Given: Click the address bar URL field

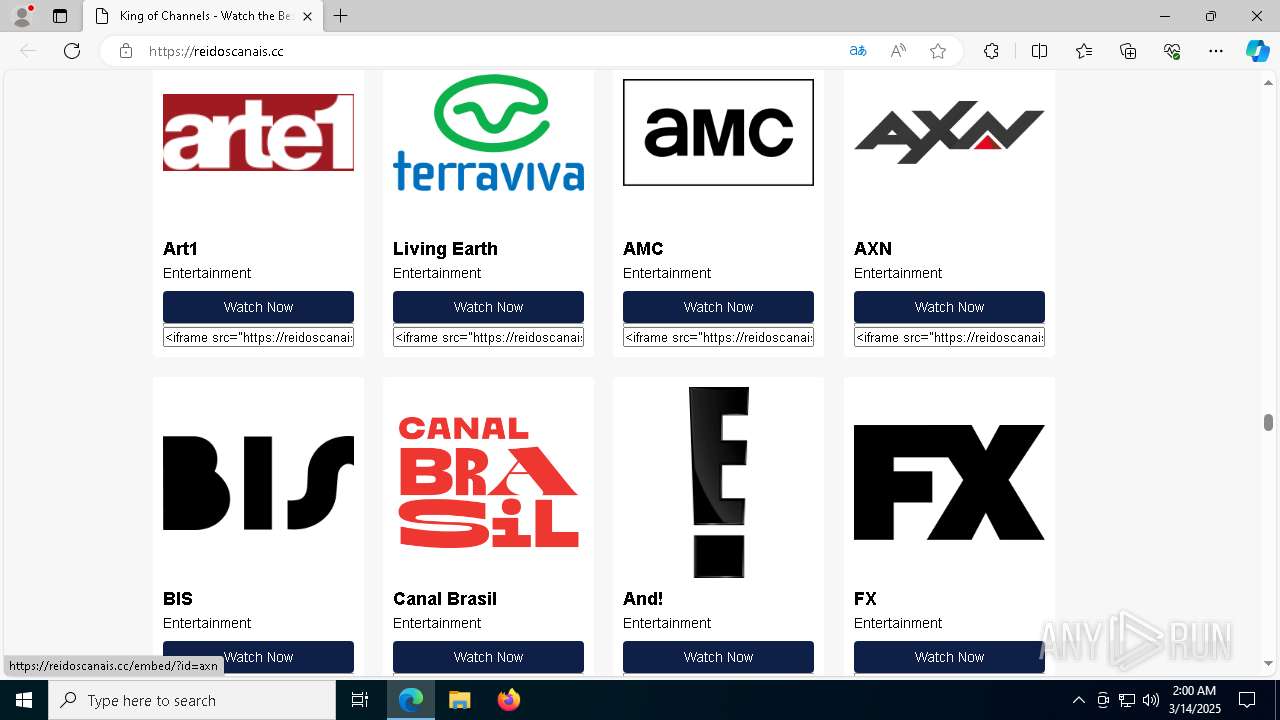Looking at the screenshot, I should (490, 51).
